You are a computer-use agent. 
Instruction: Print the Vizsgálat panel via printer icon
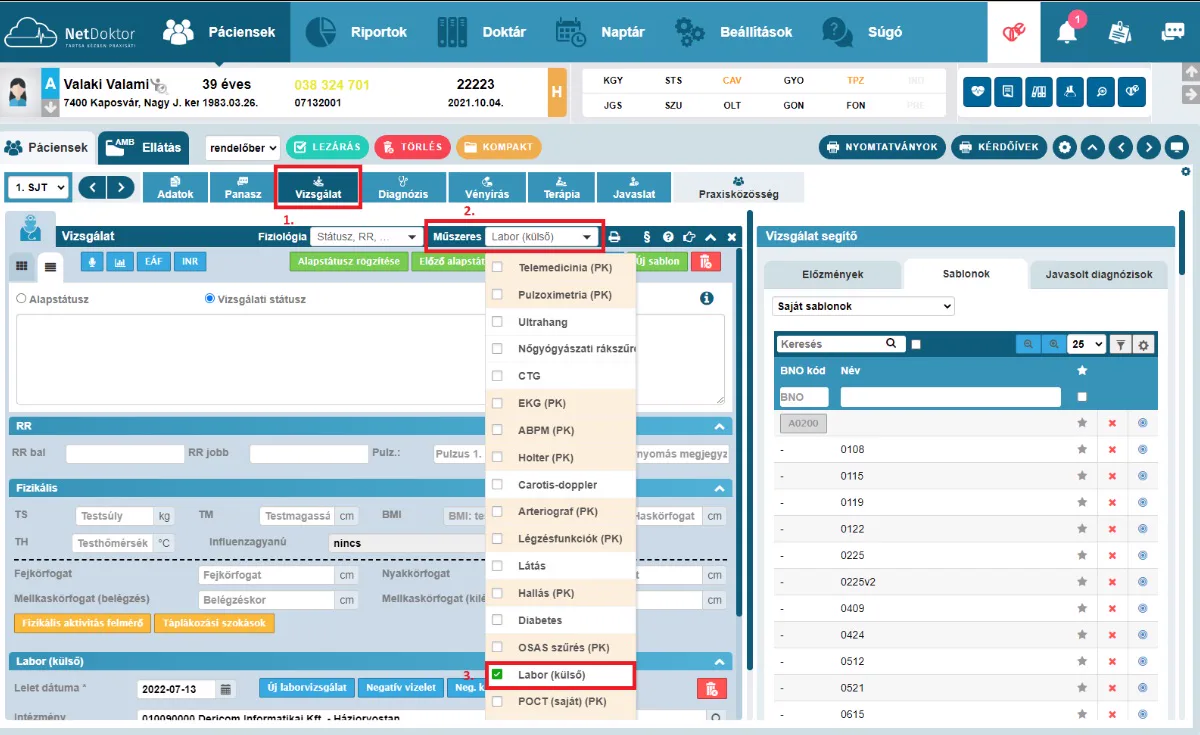tap(614, 237)
